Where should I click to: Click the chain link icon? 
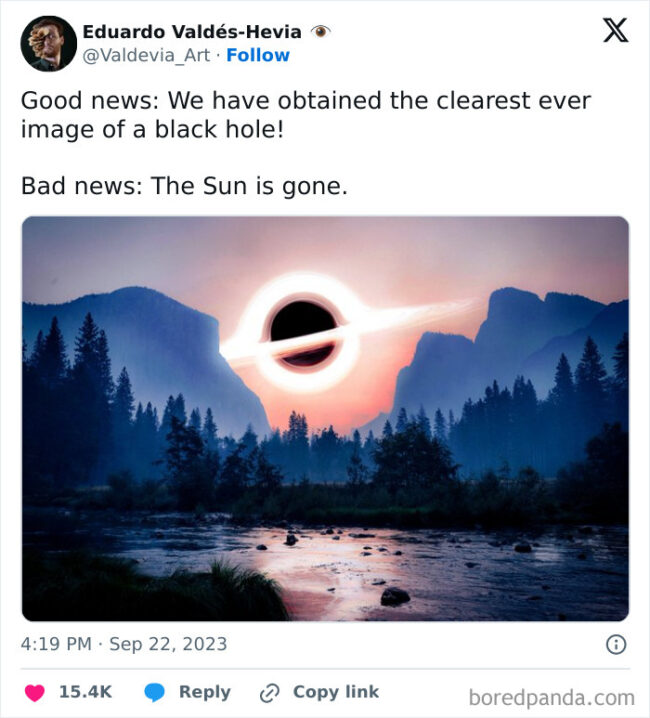pos(269,692)
